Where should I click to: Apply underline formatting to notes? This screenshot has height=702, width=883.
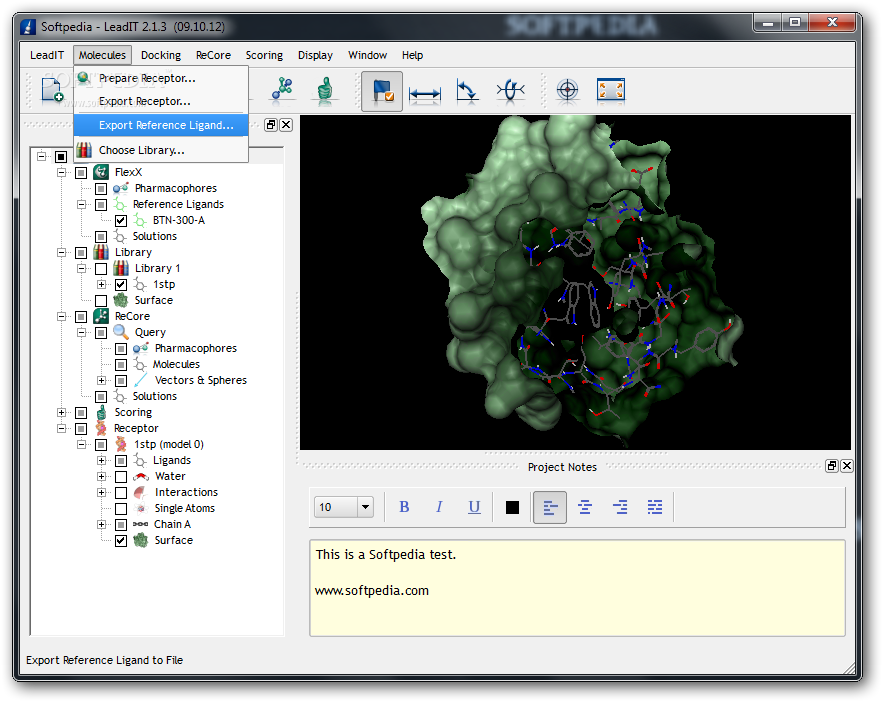tap(474, 507)
